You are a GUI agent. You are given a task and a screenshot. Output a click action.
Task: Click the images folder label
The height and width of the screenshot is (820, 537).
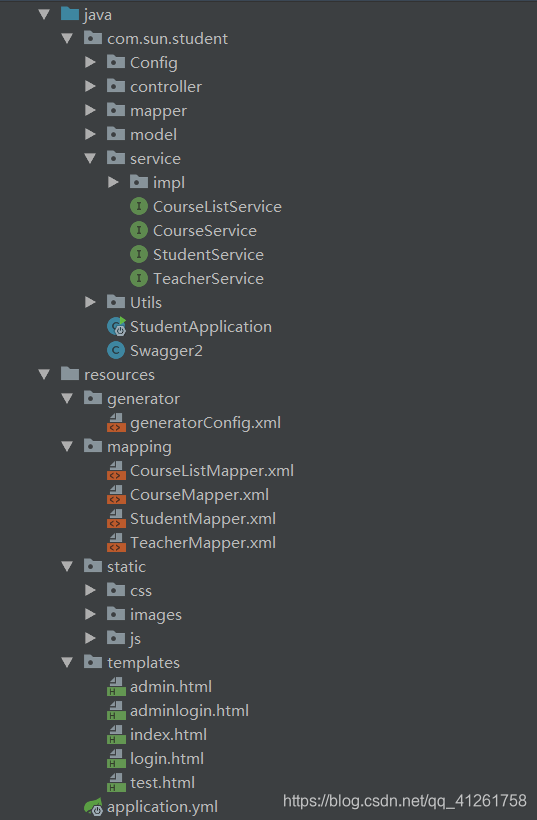click(x=156, y=616)
